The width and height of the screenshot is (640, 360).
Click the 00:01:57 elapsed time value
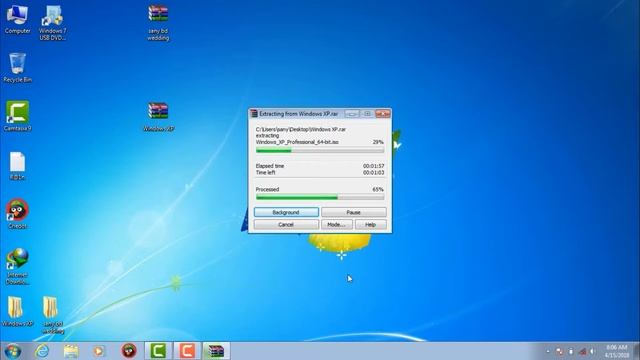pos(373,166)
